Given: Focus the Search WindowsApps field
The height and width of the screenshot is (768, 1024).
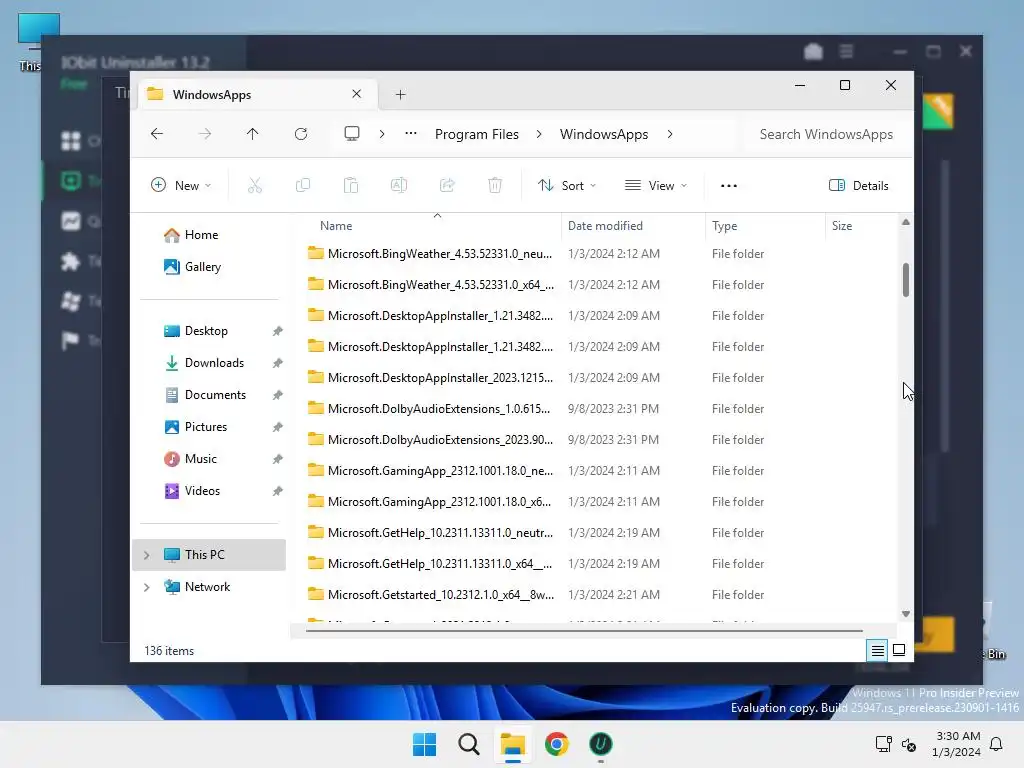Looking at the screenshot, I should click(826, 134).
